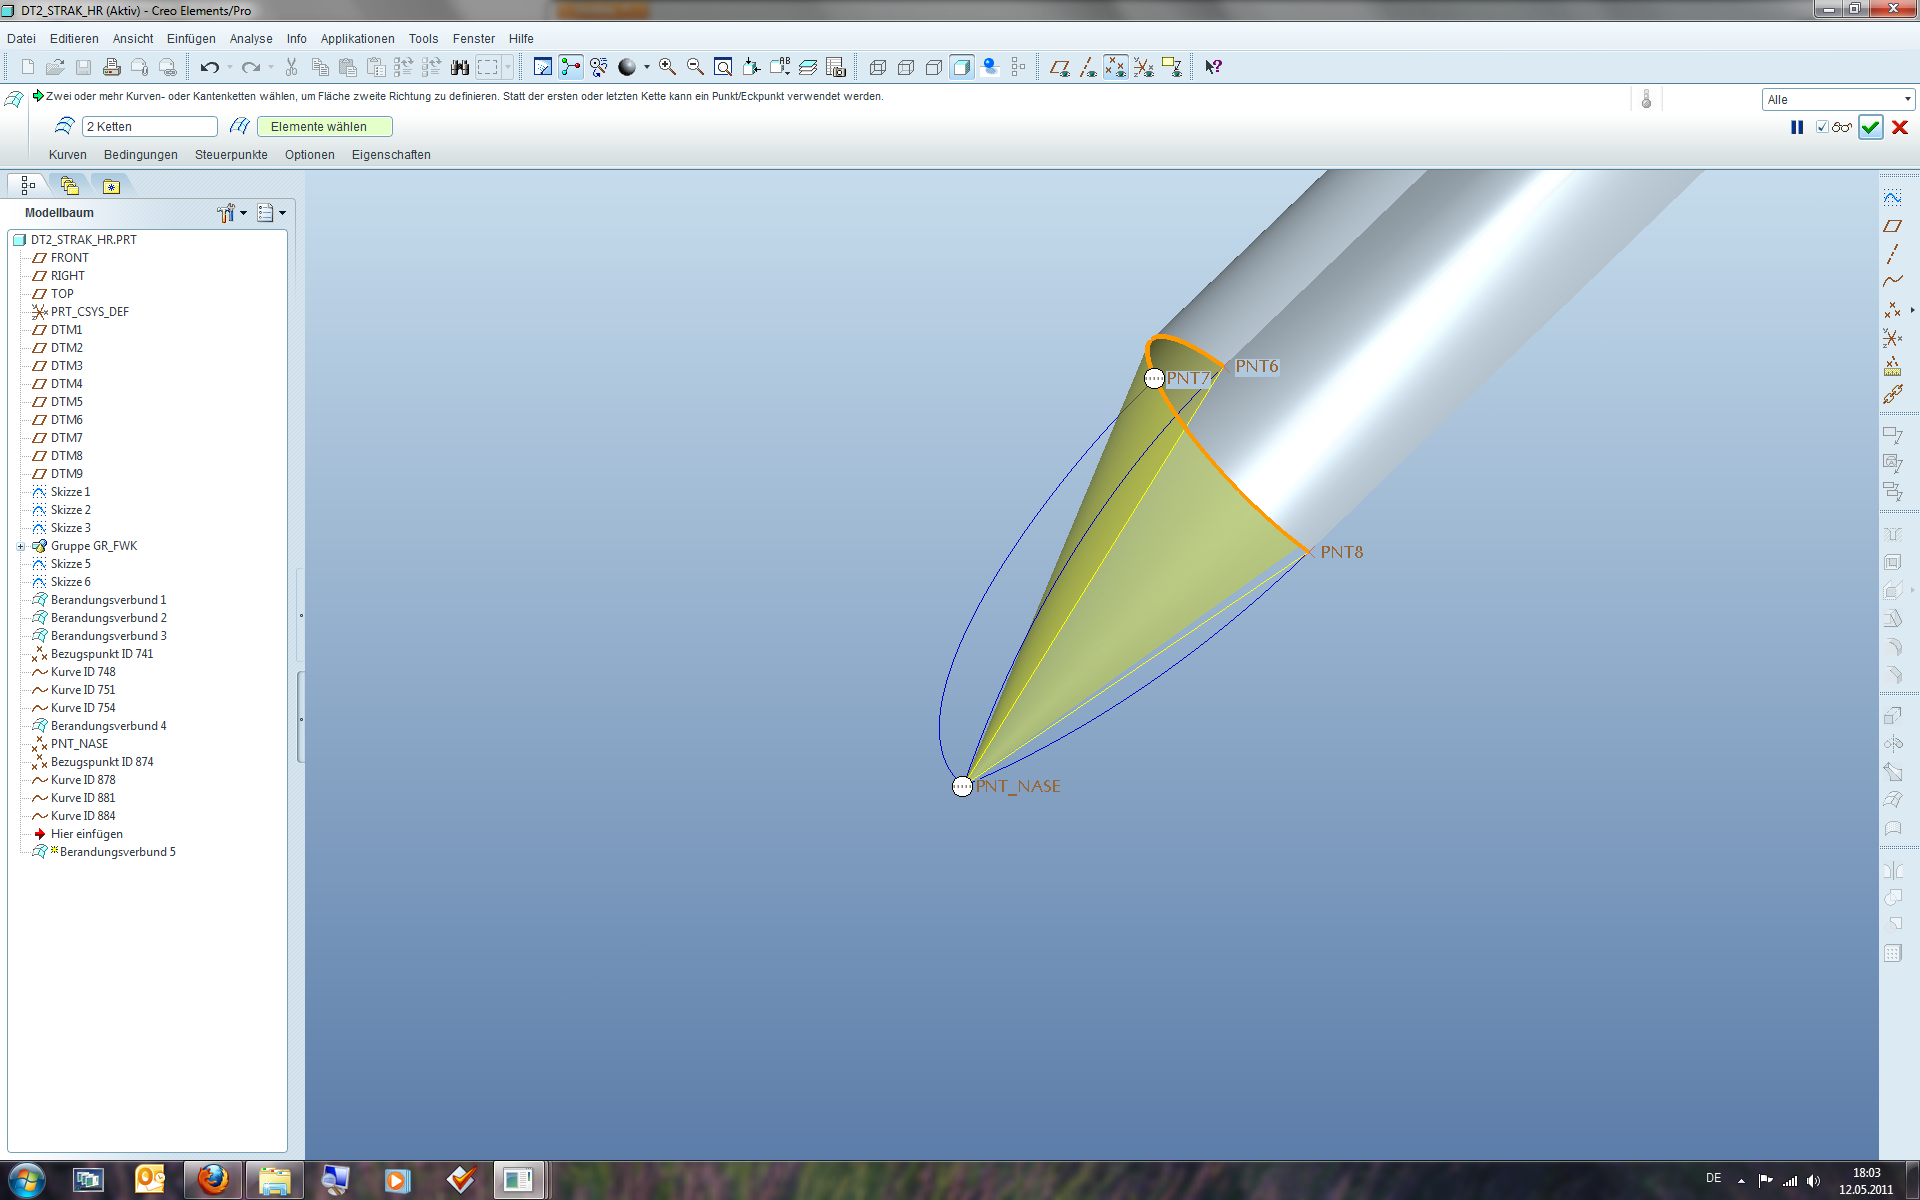
Task: Open the Eigenschaften slide-down panel
Action: pos(391,155)
